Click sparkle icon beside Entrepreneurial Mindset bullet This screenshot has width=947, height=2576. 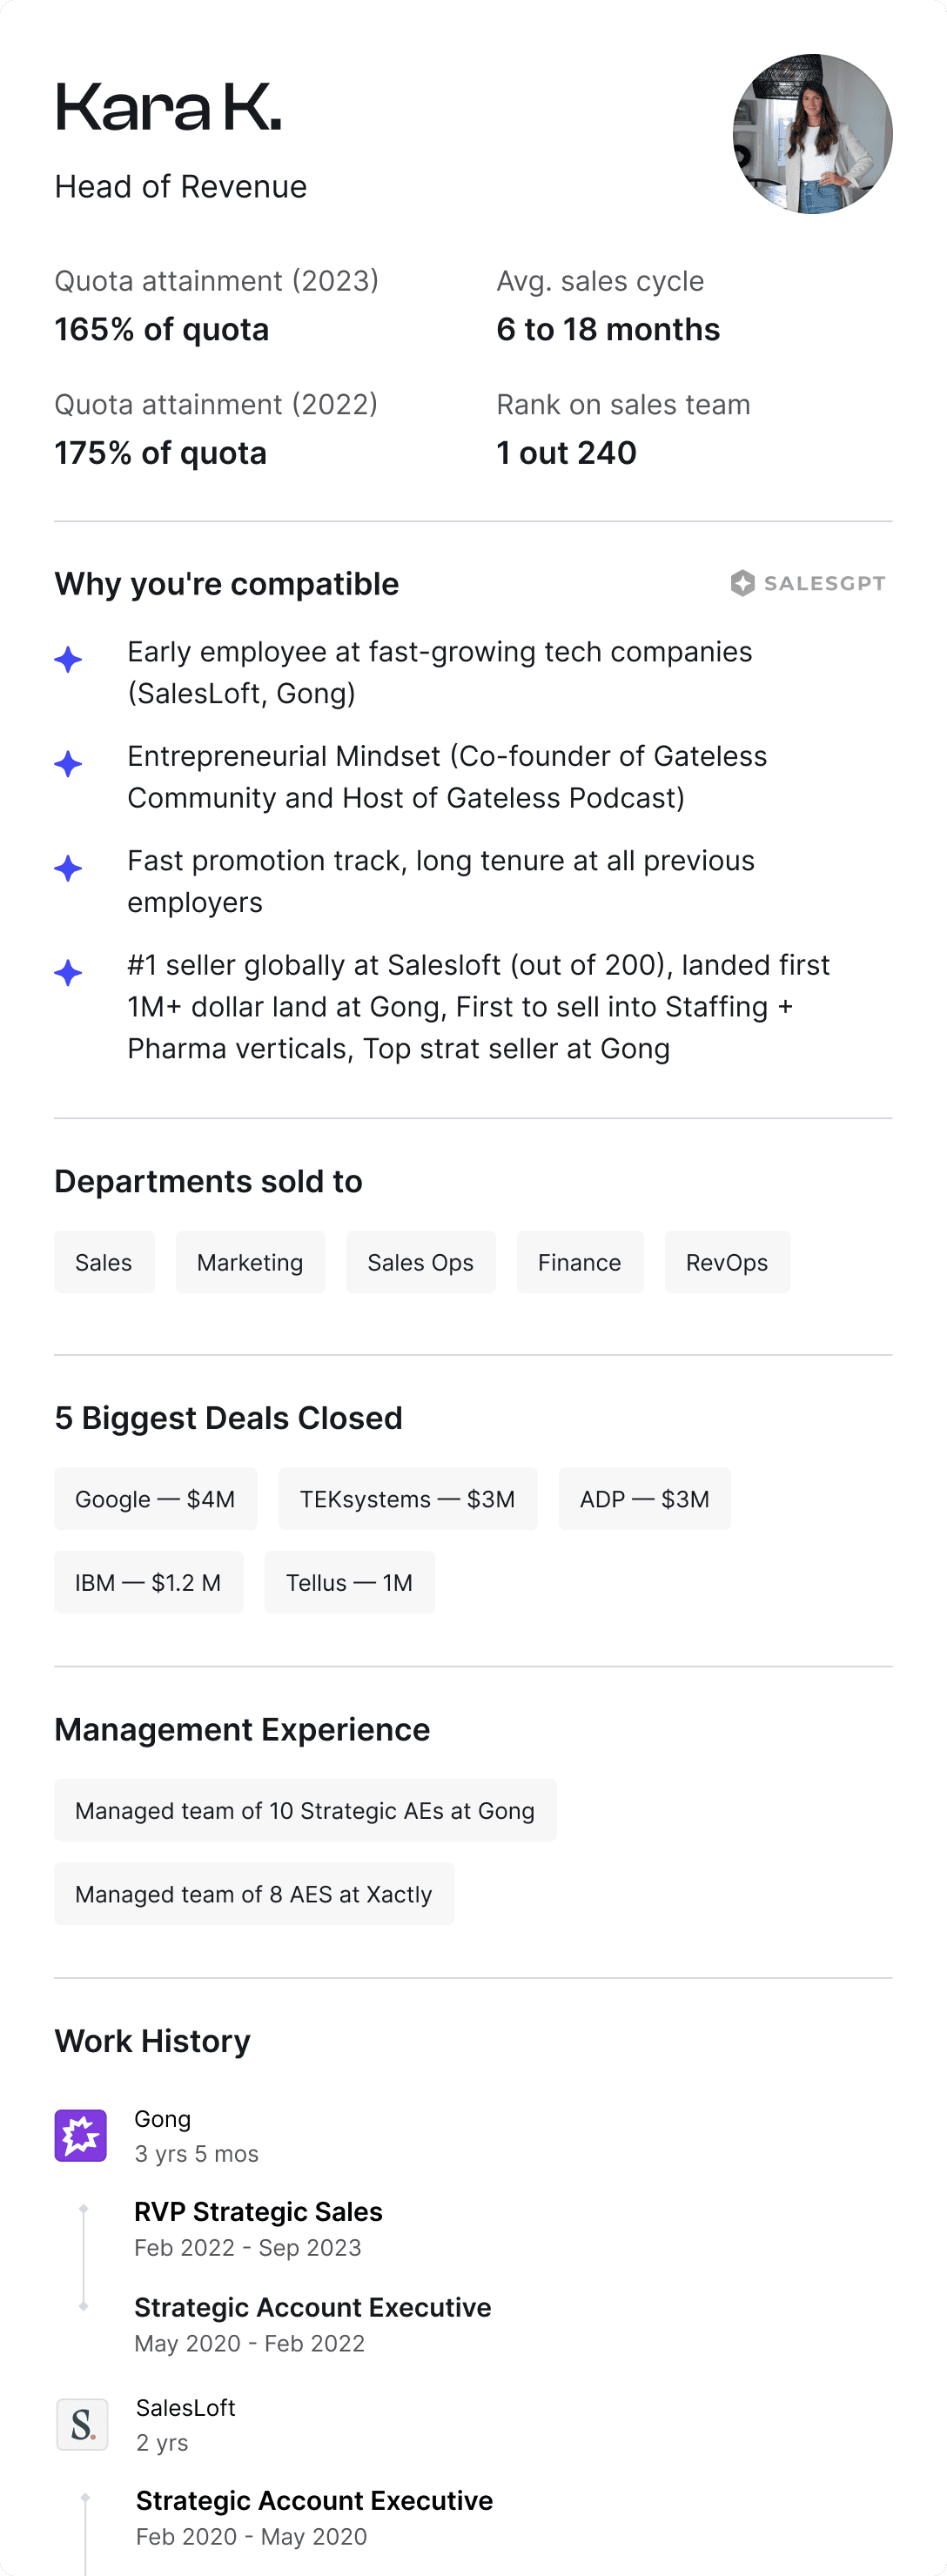tap(68, 764)
